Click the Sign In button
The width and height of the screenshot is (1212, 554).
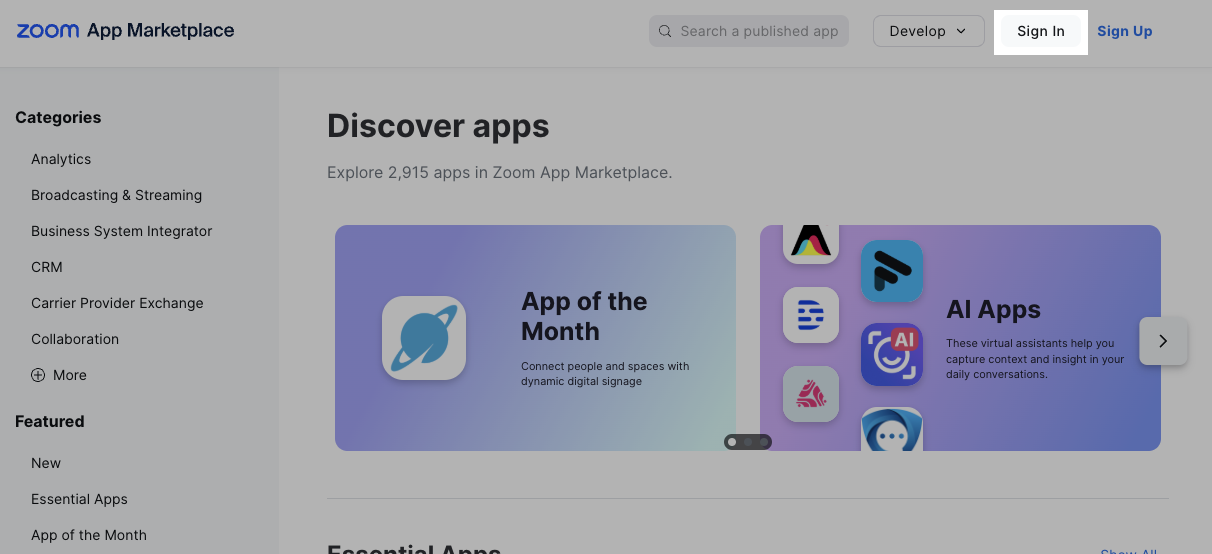1041,31
